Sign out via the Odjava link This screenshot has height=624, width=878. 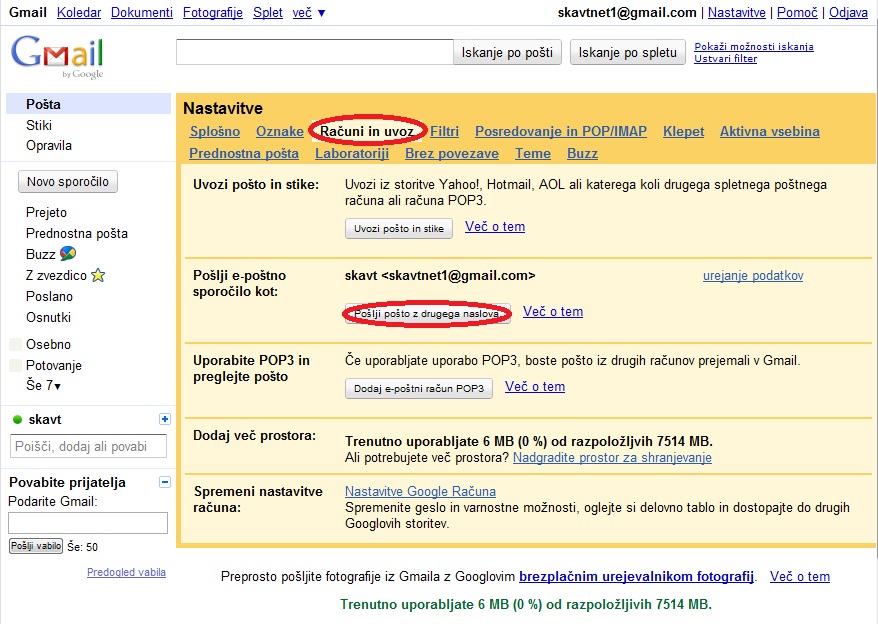click(x=848, y=12)
